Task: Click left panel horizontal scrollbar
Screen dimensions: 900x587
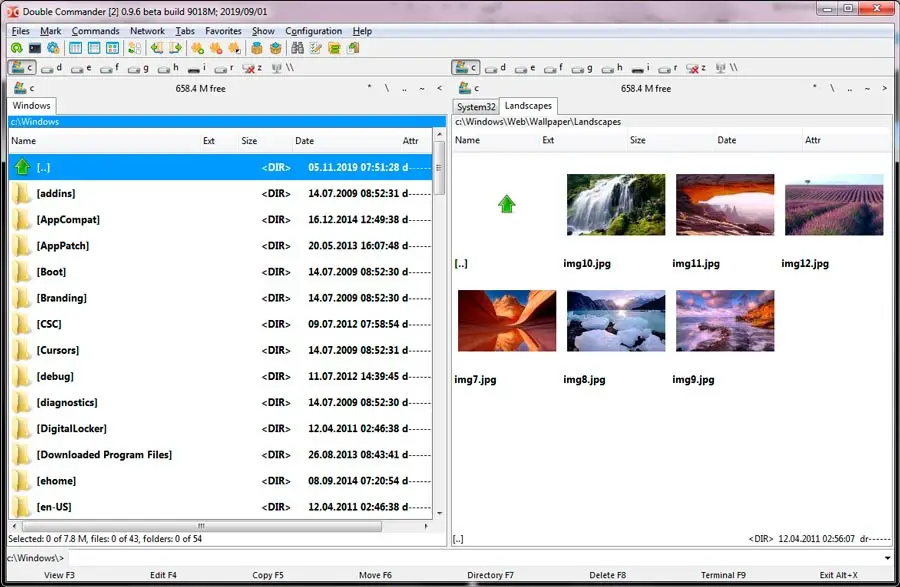Action: 200,526
